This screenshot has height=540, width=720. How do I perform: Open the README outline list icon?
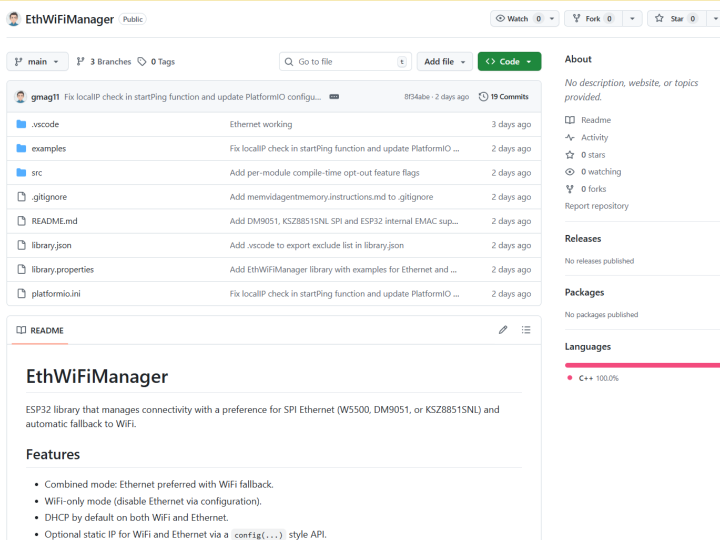526,330
